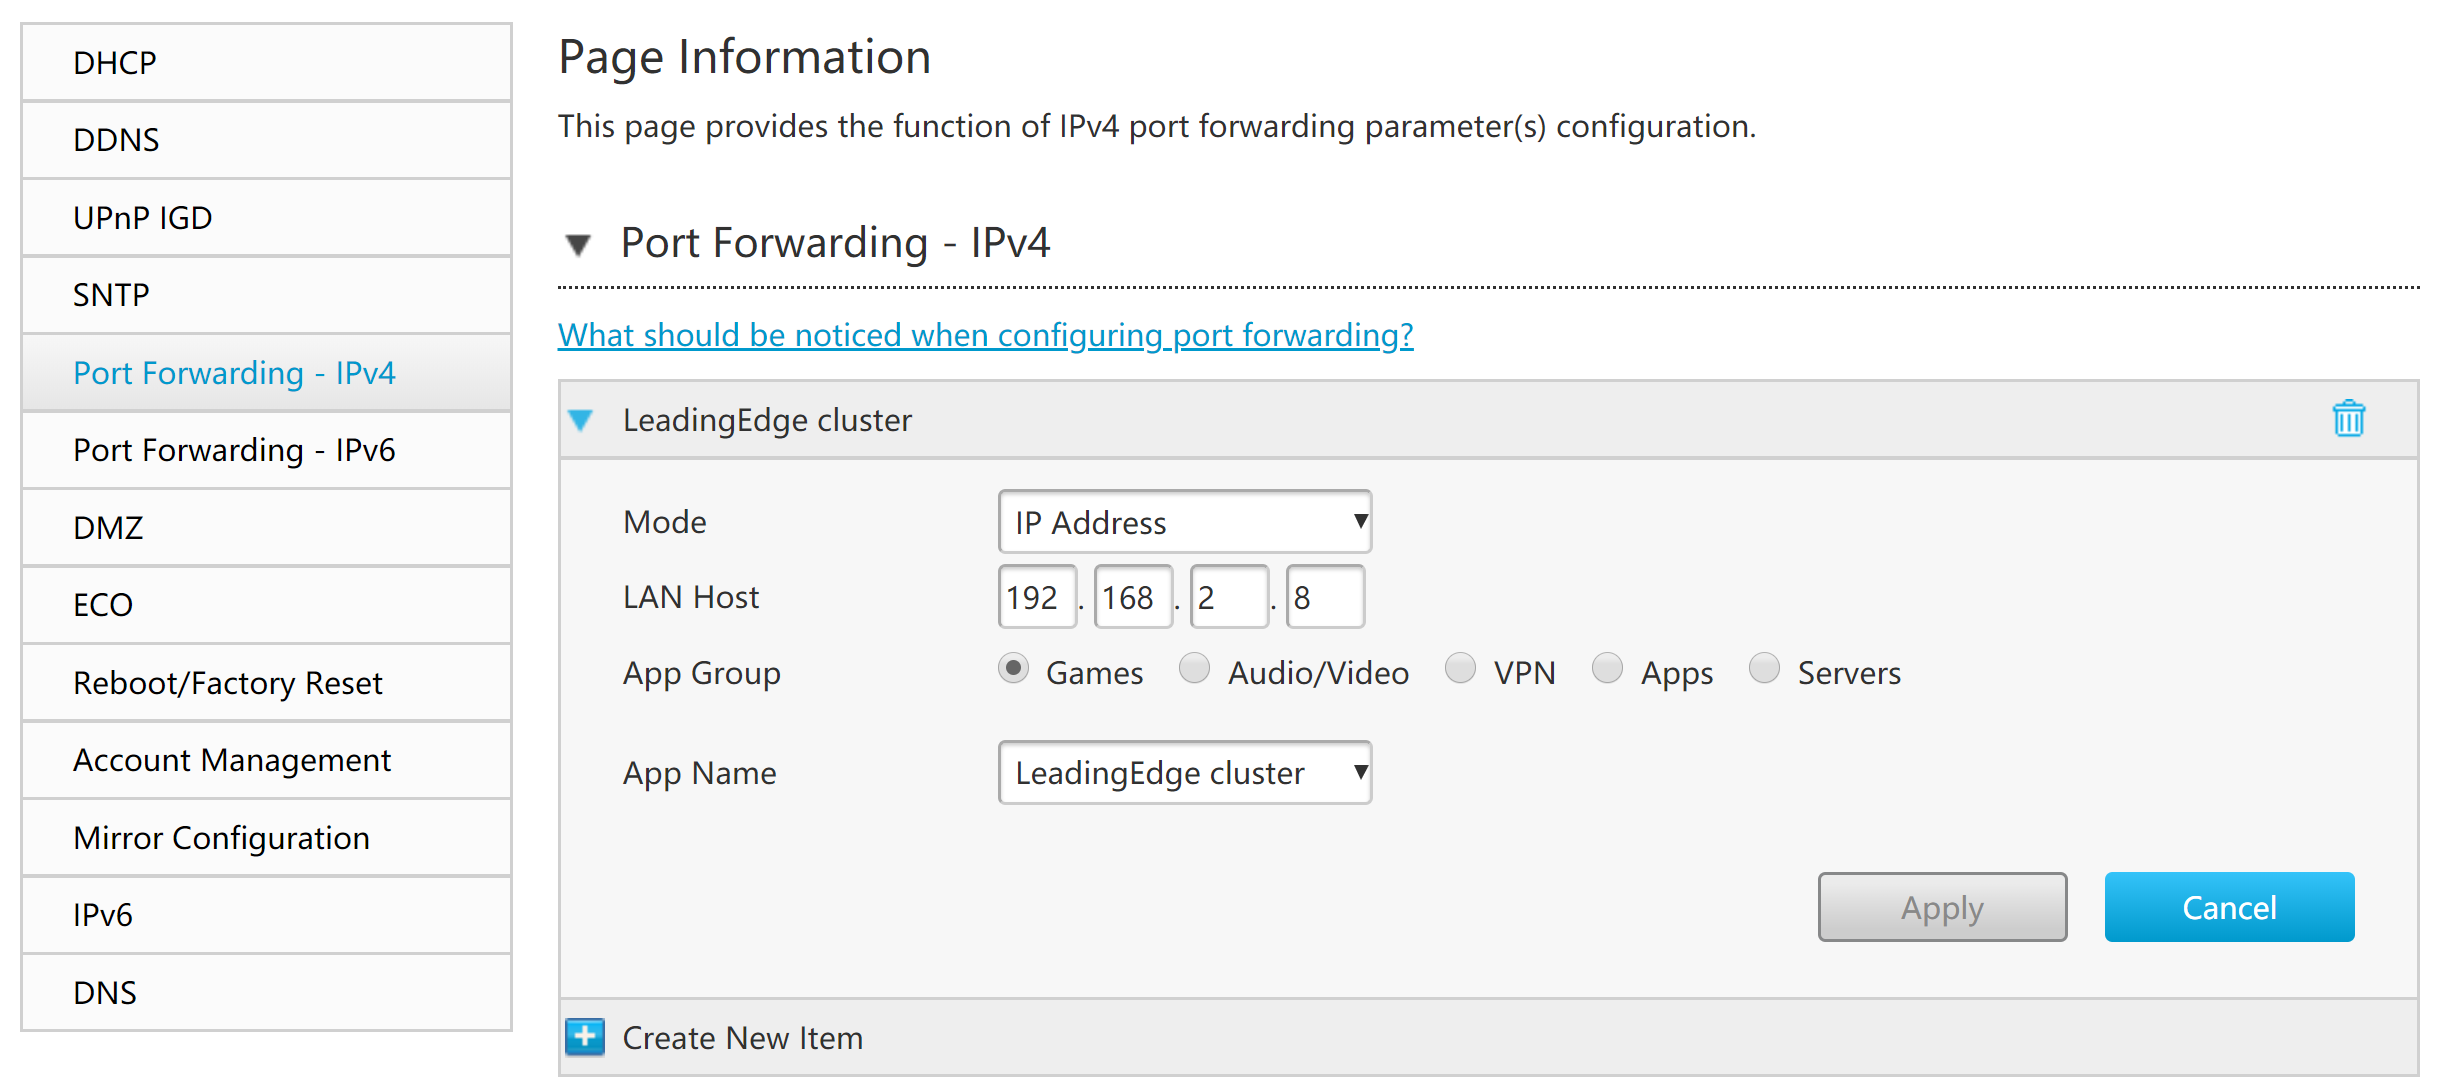The image size is (2449, 1082).
Task: Open the SNTP menu item
Action: (266, 295)
